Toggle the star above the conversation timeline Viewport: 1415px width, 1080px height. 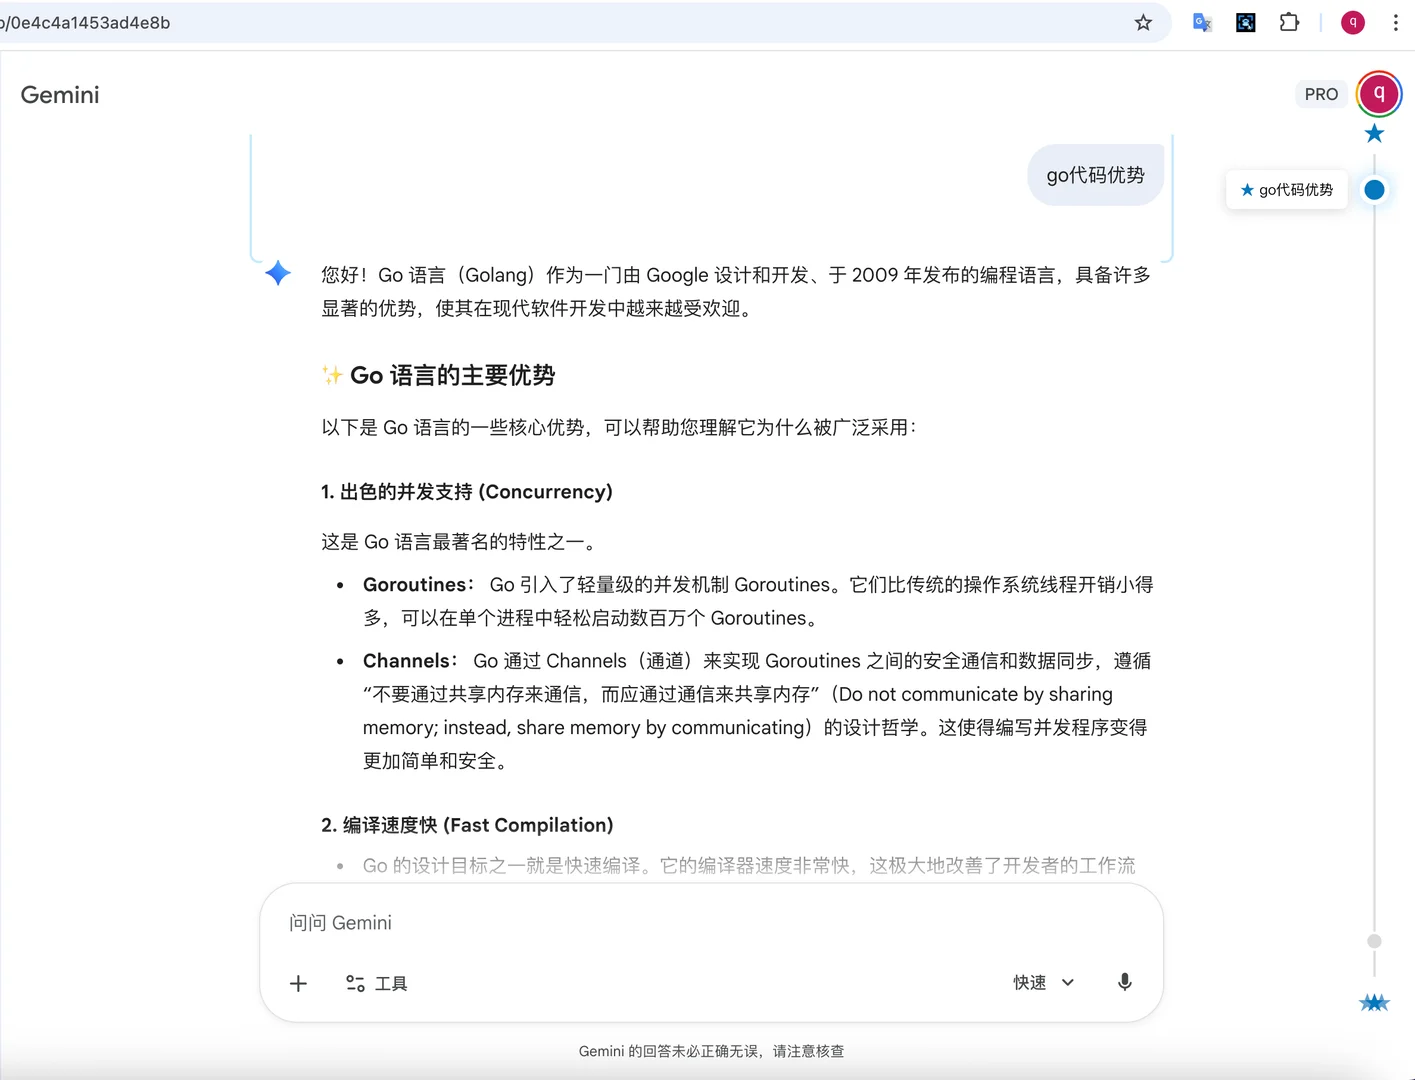(x=1374, y=132)
